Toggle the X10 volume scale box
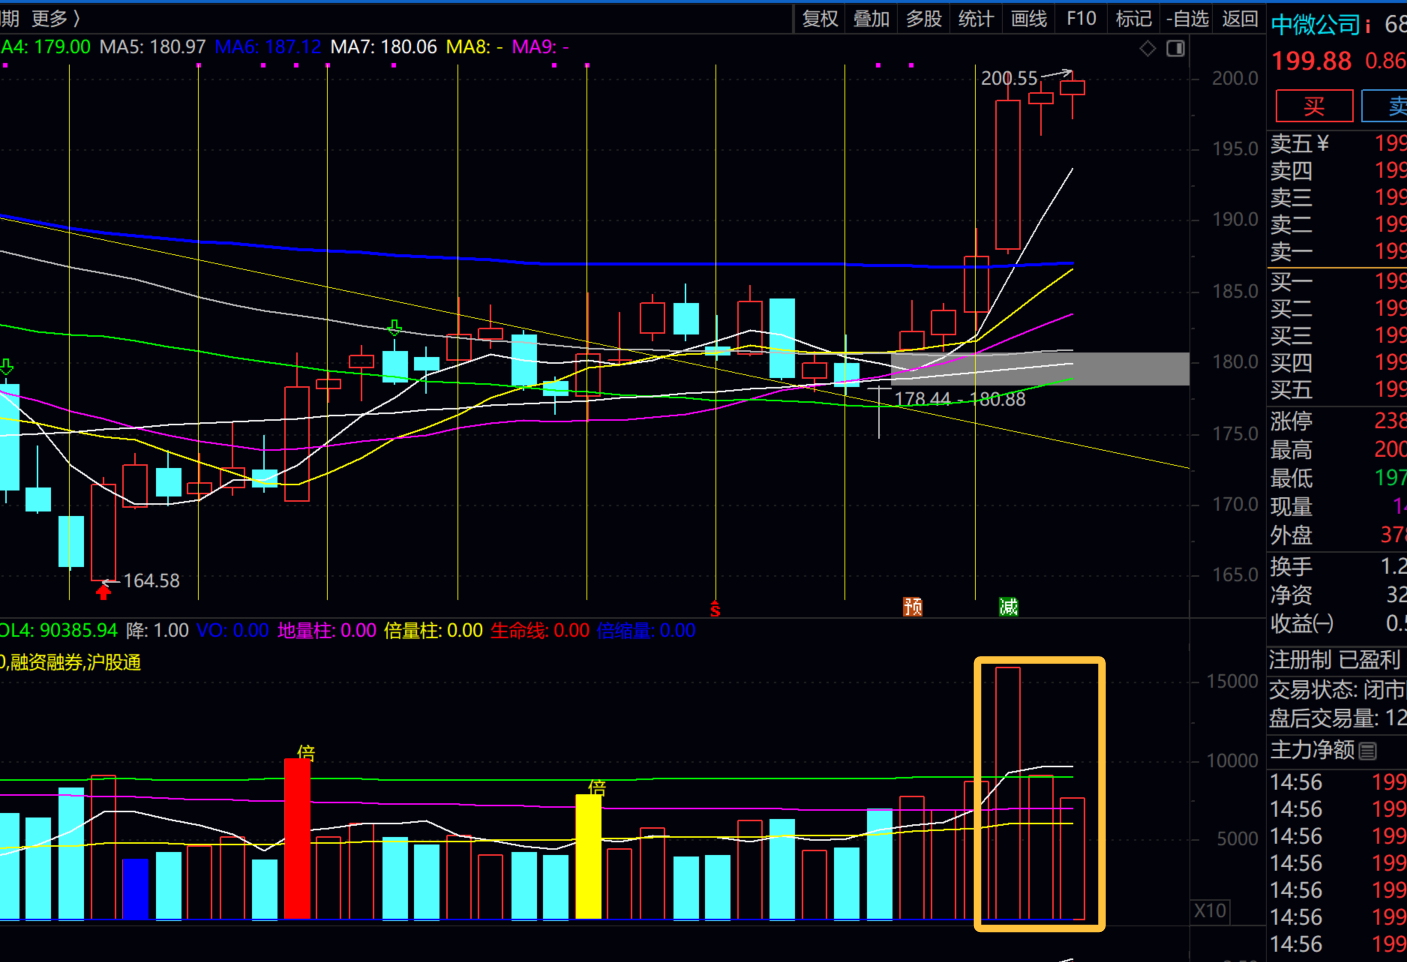 pos(1210,911)
